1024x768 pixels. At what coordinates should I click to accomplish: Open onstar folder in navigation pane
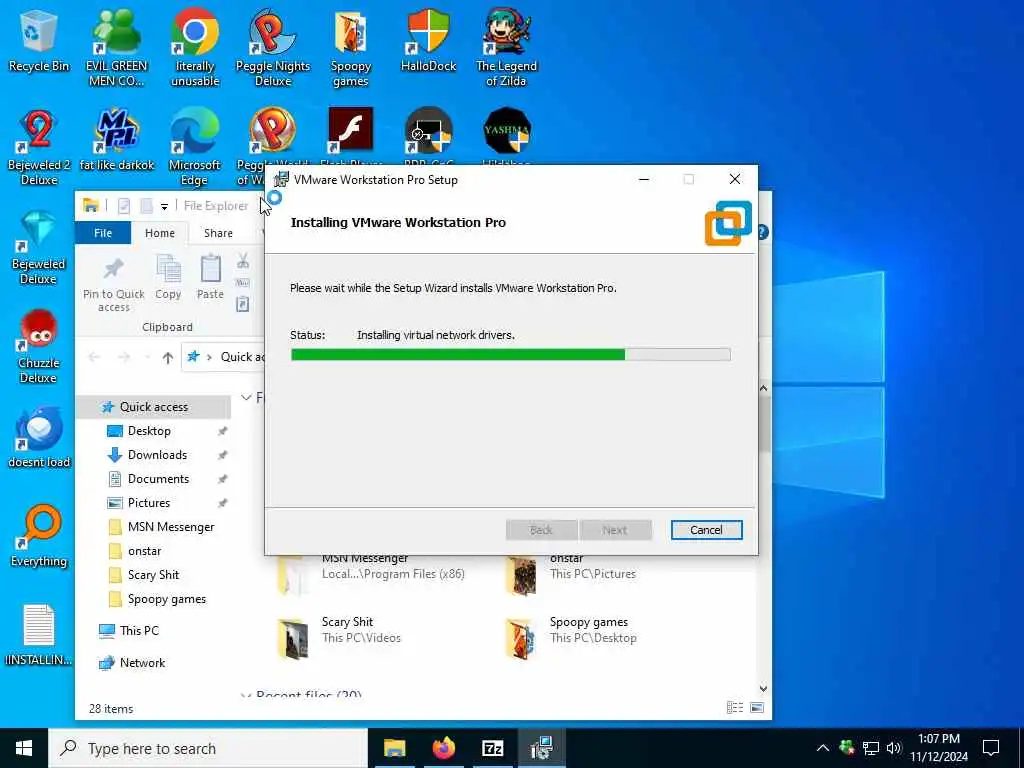point(144,551)
